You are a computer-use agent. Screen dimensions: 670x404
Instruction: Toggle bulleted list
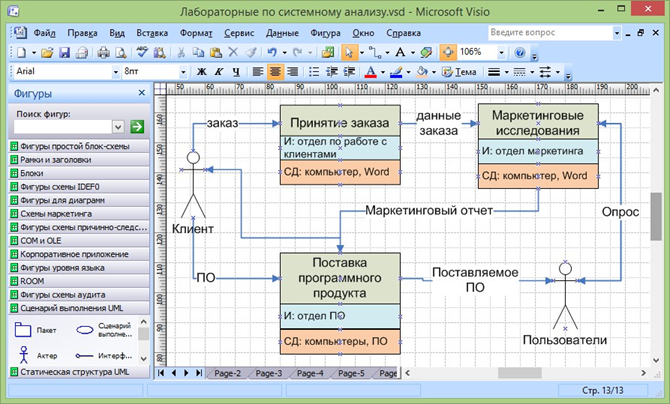tap(314, 72)
